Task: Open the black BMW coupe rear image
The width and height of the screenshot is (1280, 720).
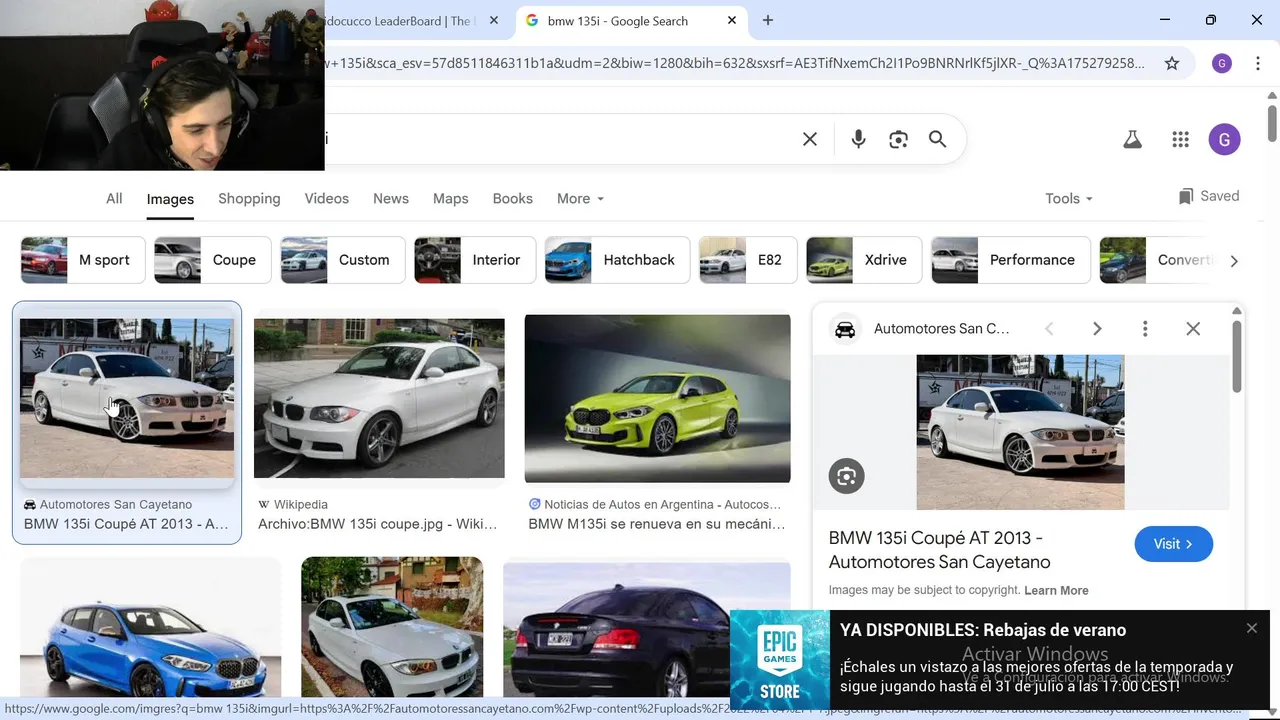Action: click(x=647, y=630)
